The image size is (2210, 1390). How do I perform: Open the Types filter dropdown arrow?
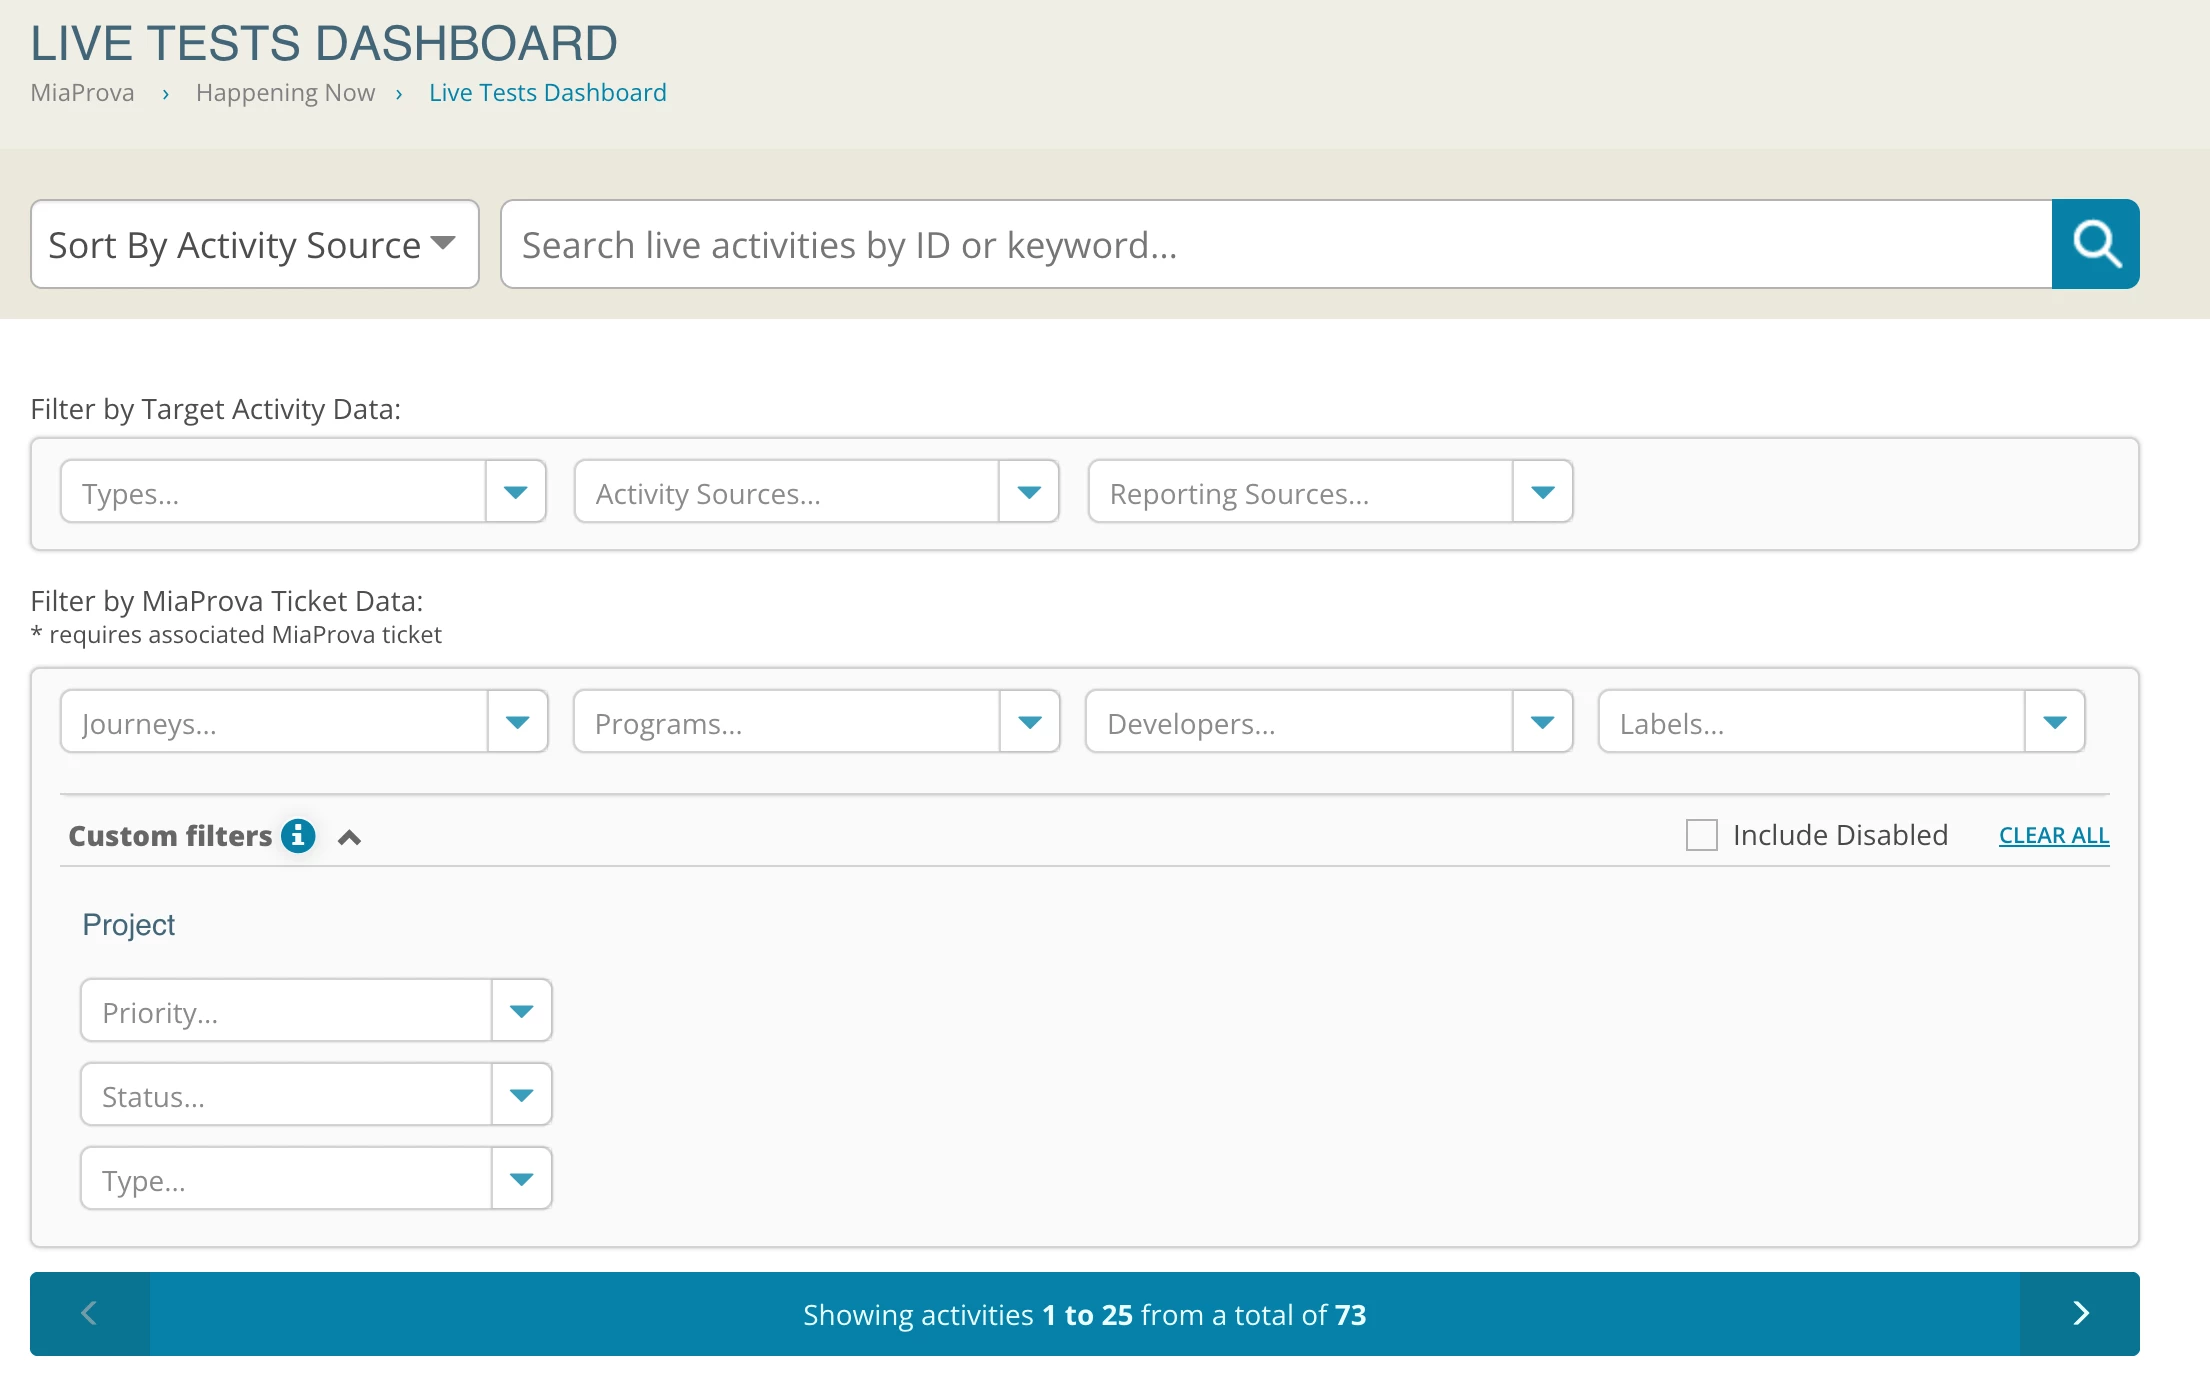point(515,492)
